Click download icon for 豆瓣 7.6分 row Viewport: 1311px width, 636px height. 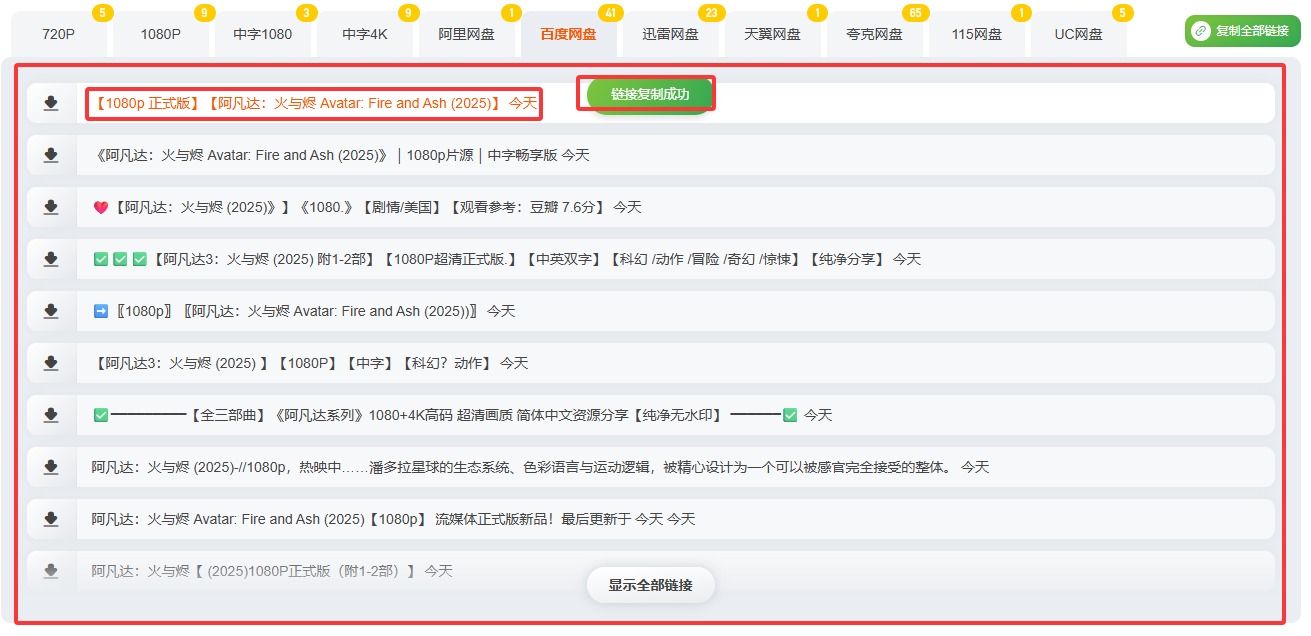tap(51, 207)
